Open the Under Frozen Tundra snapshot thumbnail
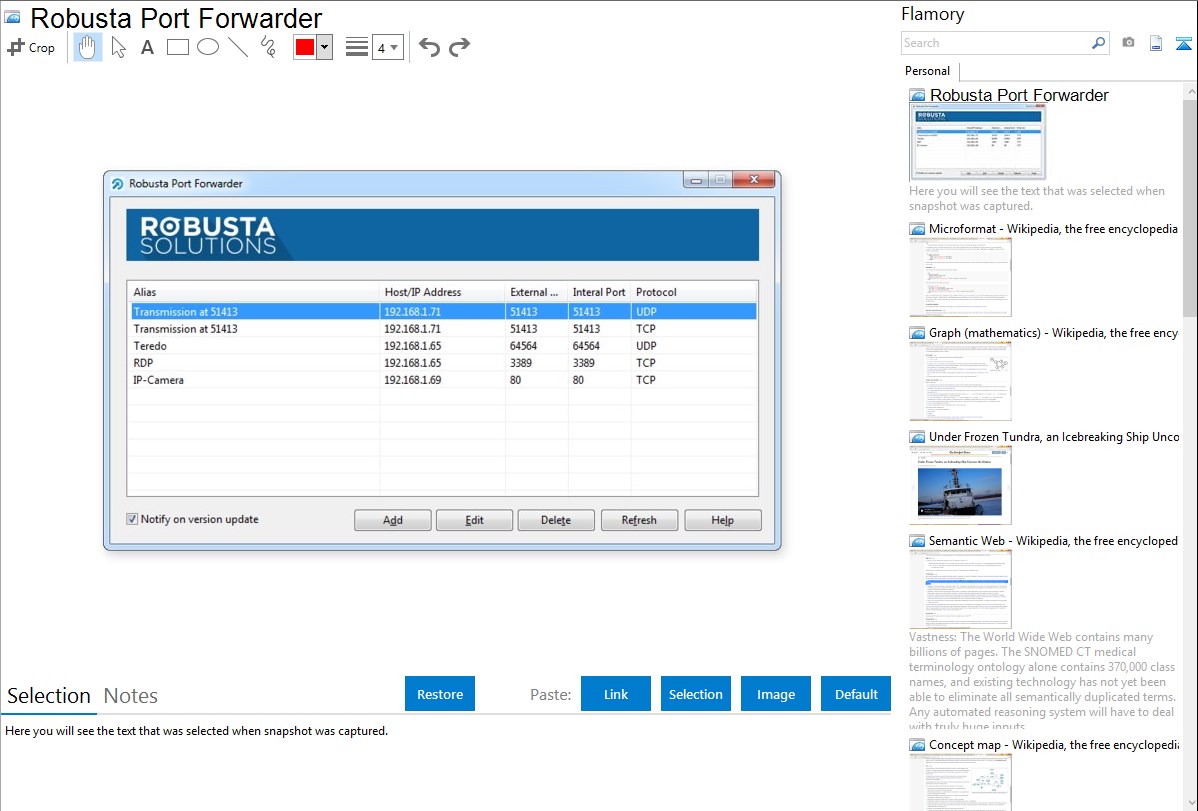1198x811 pixels. (x=960, y=485)
